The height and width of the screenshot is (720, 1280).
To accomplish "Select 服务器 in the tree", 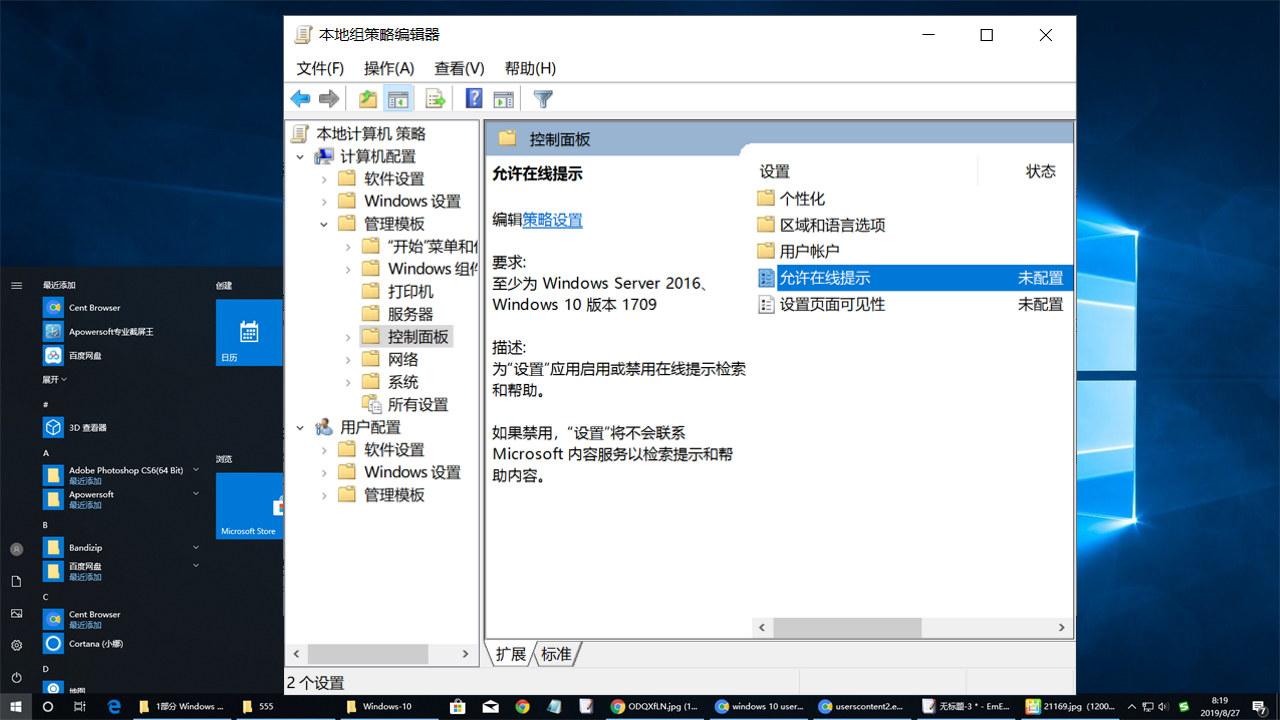I will point(410,314).
